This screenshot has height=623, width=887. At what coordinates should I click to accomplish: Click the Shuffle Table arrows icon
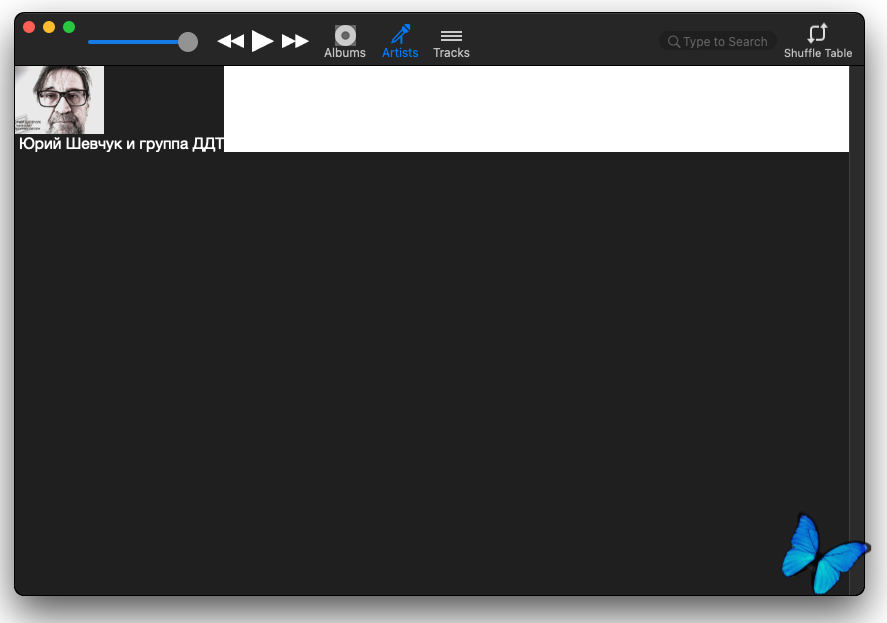pyautogui.click(x=817, y=33)
